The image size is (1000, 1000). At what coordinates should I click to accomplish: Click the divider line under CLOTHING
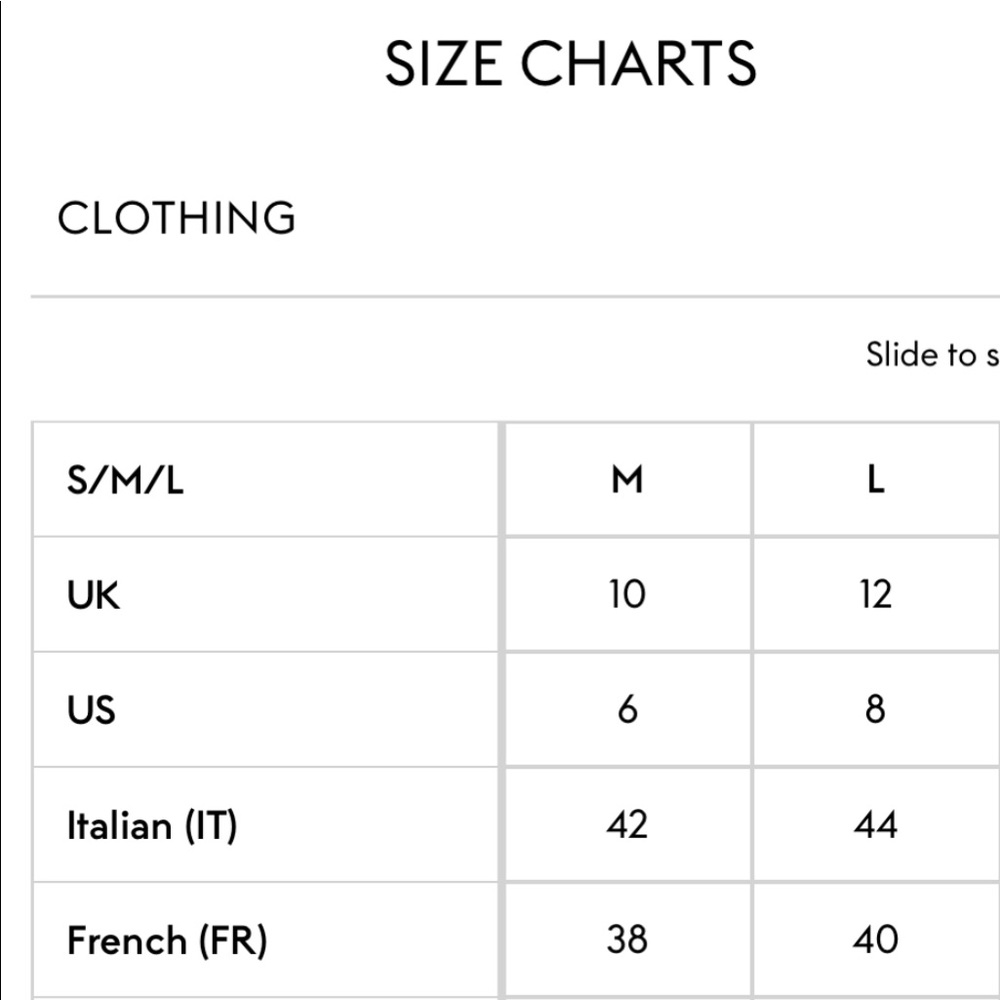[x=515, y=297]
